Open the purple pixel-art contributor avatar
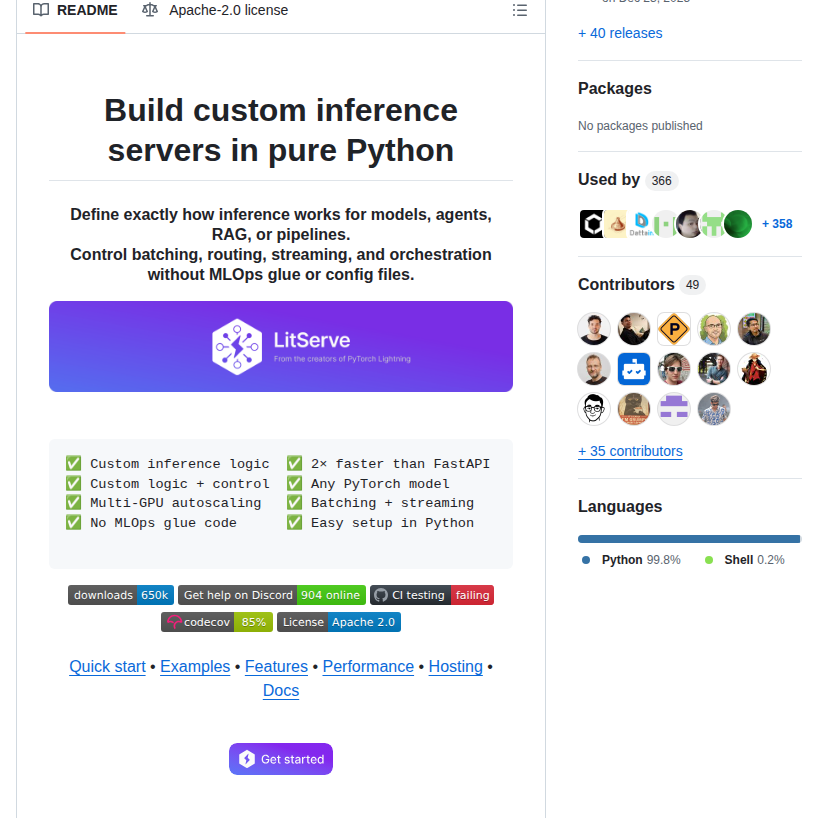Image resolution: width=826 pixels, height=818 pixels. click(x=674, y=409)
